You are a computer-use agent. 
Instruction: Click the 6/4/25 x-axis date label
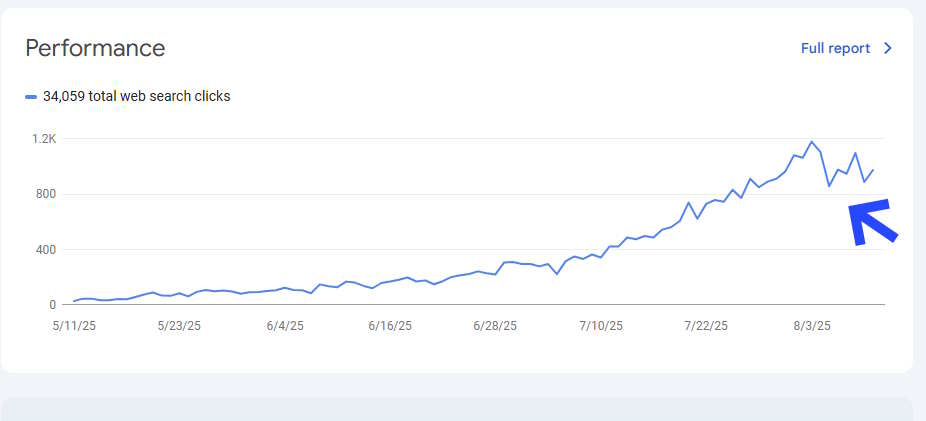pos(285,326)
